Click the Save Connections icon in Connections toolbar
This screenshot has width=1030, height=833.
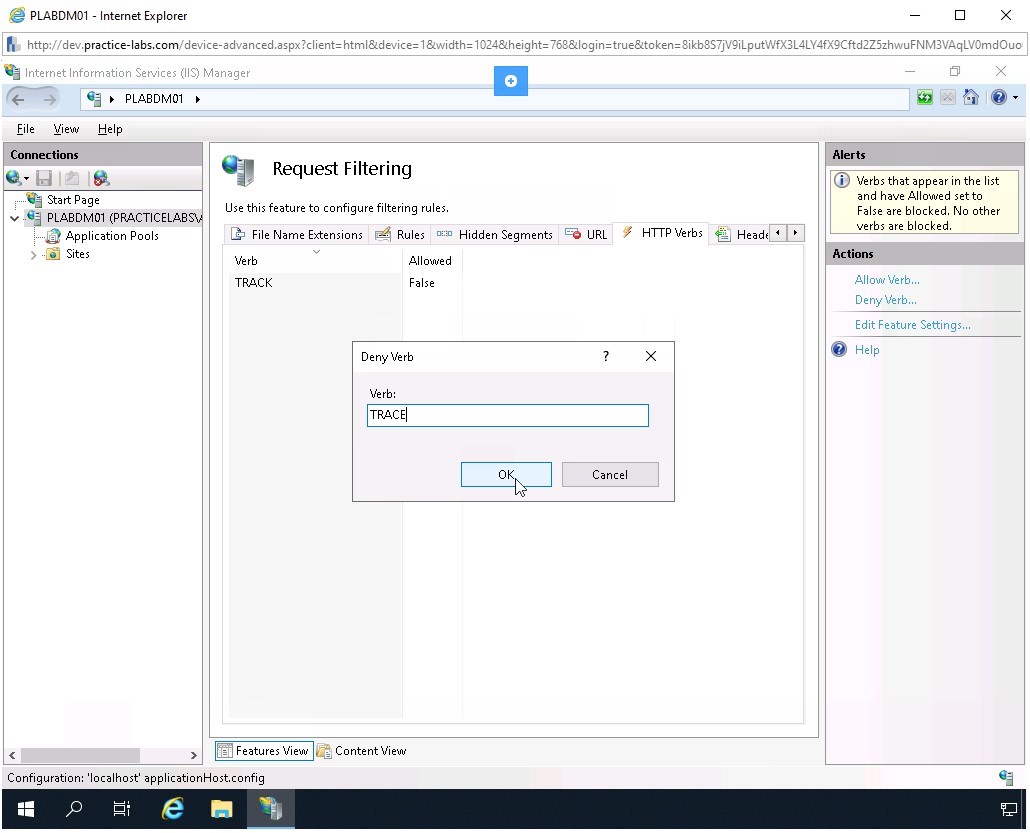coord(42,177)
